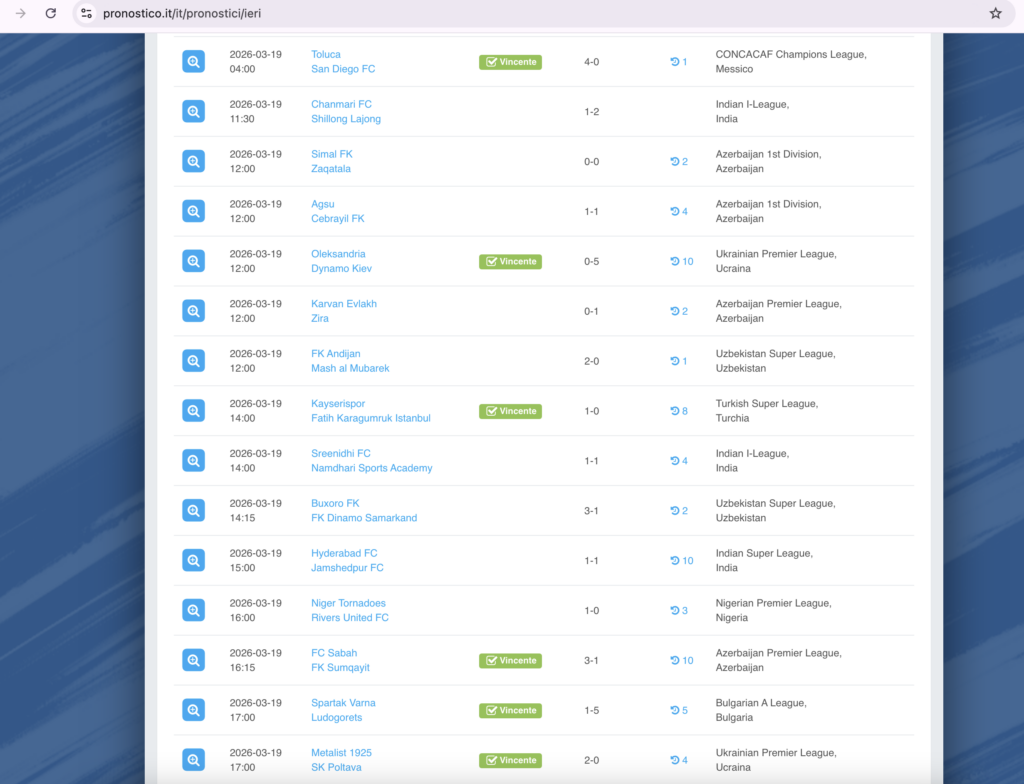
Task: Reload the page with browser refresh icon
Action: tap(51, 14)
